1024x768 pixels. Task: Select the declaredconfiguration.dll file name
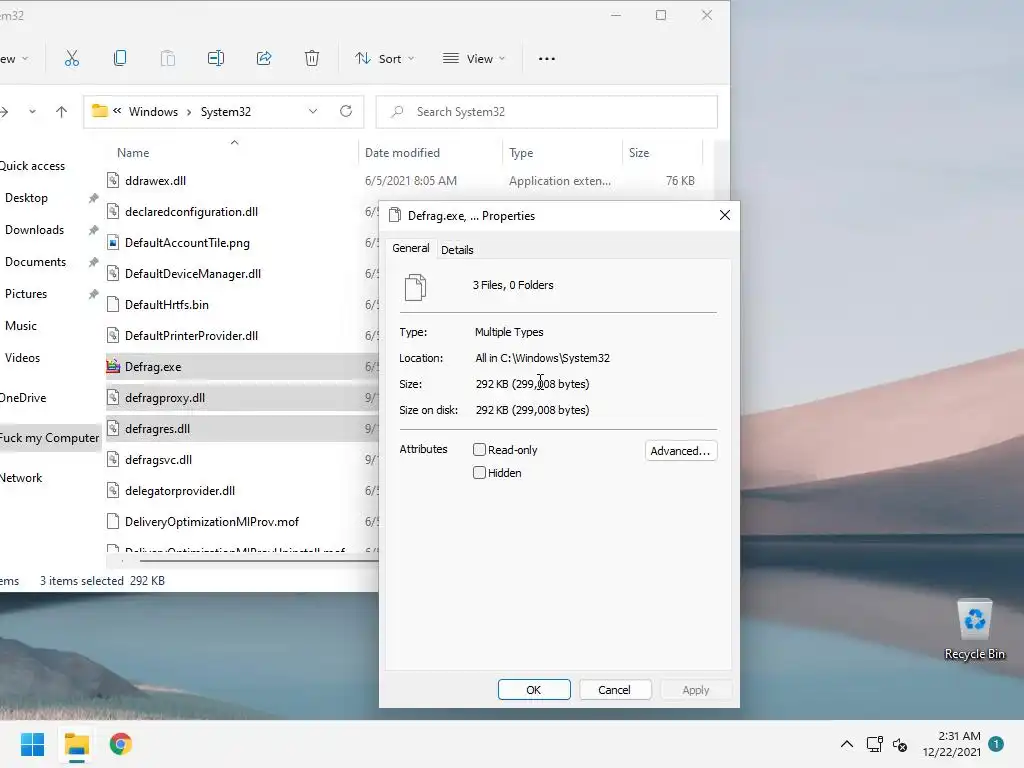[191, 212]
